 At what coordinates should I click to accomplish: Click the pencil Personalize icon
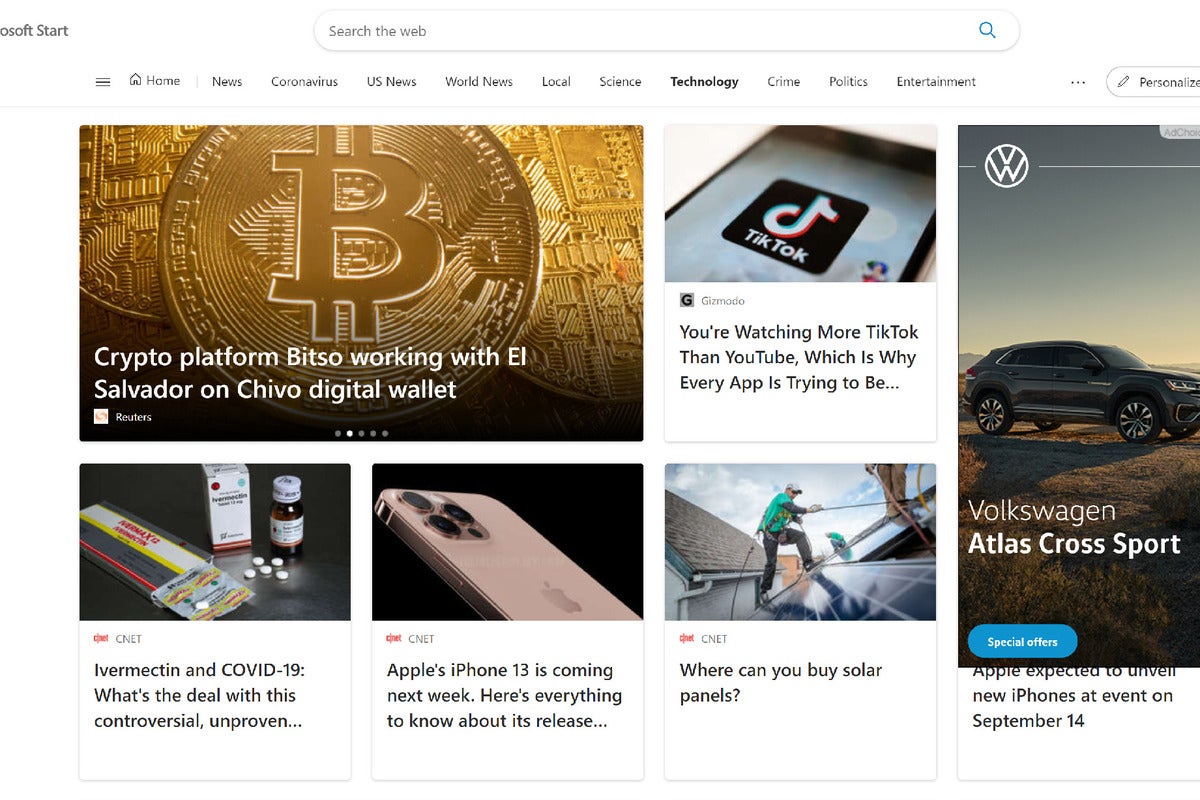[1123, 82]
